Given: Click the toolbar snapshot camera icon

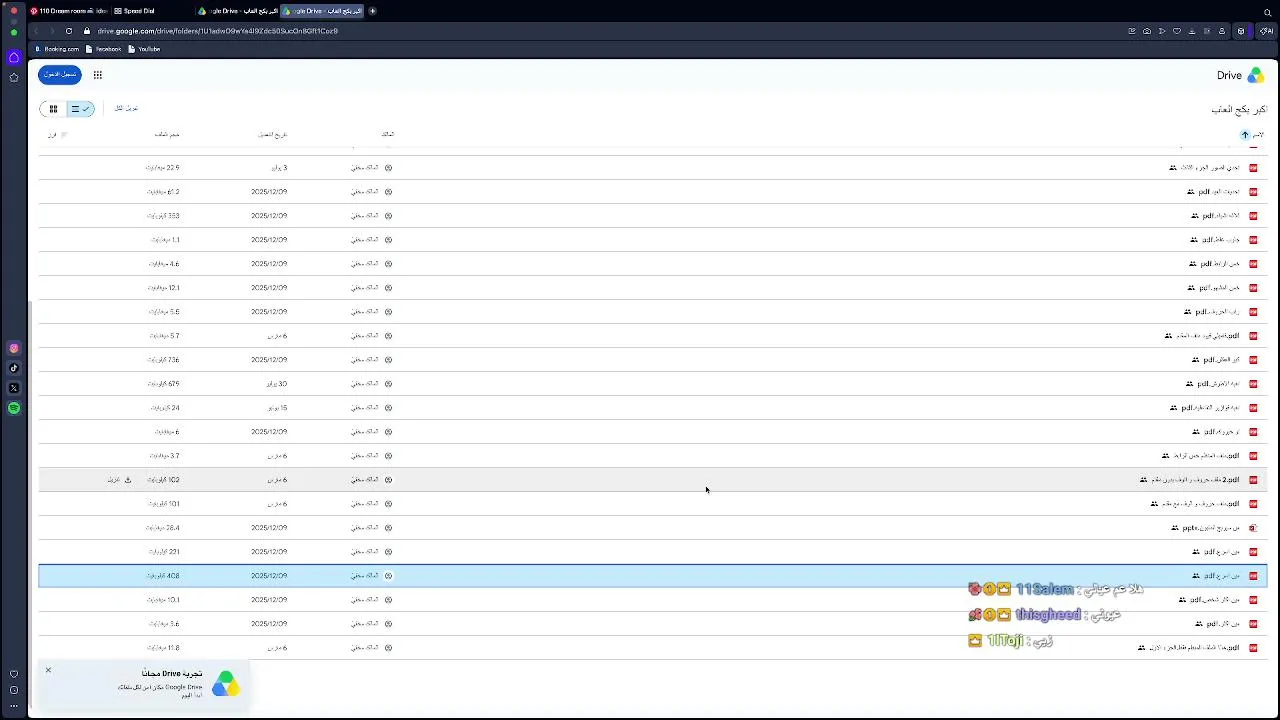Looking at the screenshot, I should click(1147, 31).
